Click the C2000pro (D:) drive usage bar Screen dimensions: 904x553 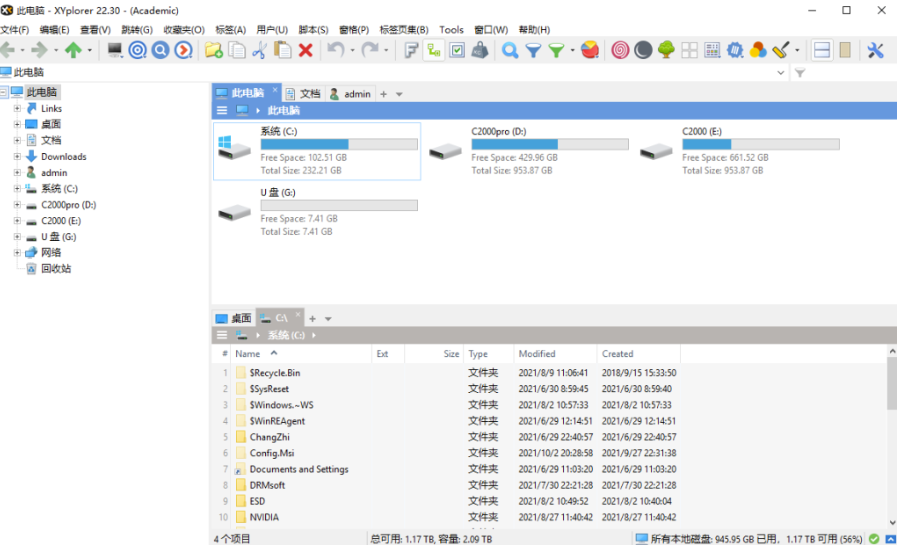550,144
